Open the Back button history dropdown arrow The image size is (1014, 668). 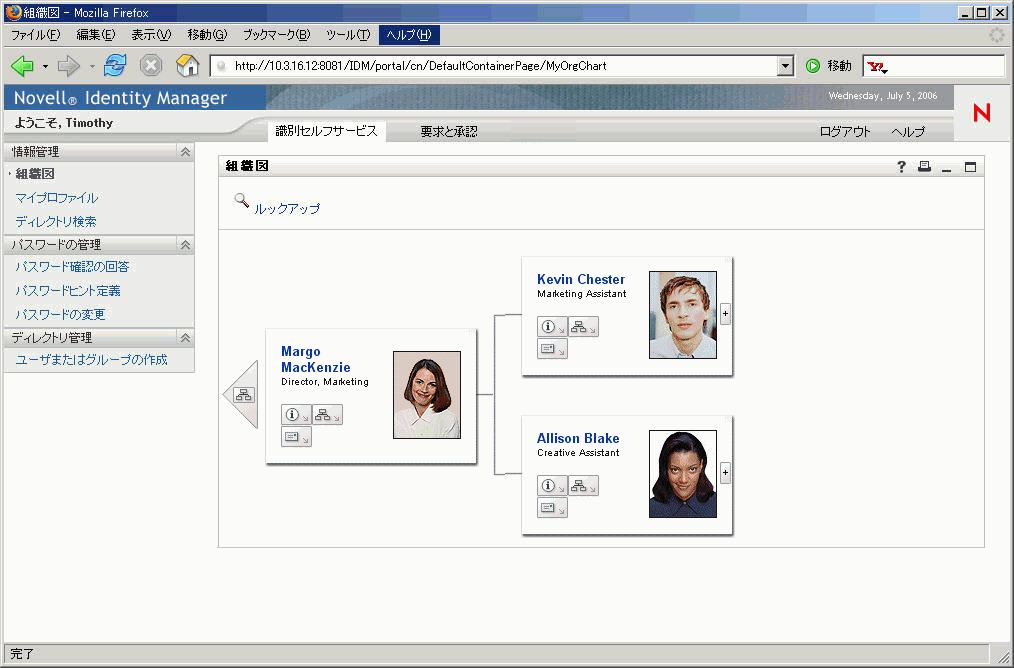[x=45, y=66]
